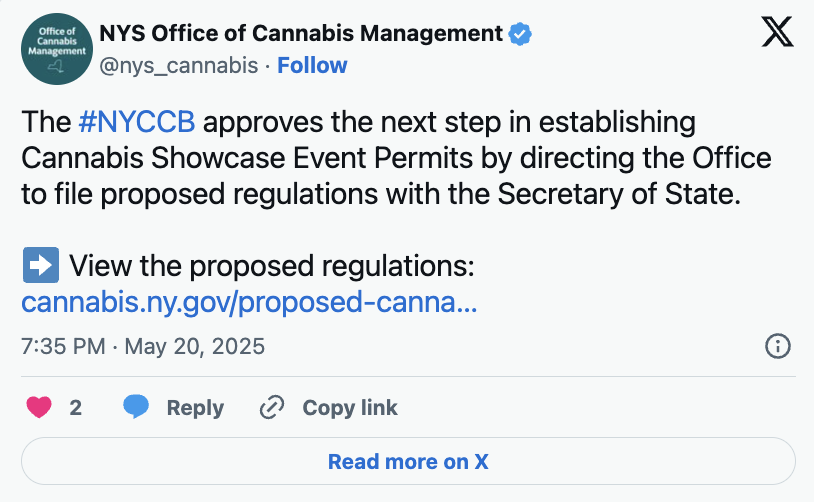Follow the nys_cannabis account
The image size is (814, 502).
[312, 66]
